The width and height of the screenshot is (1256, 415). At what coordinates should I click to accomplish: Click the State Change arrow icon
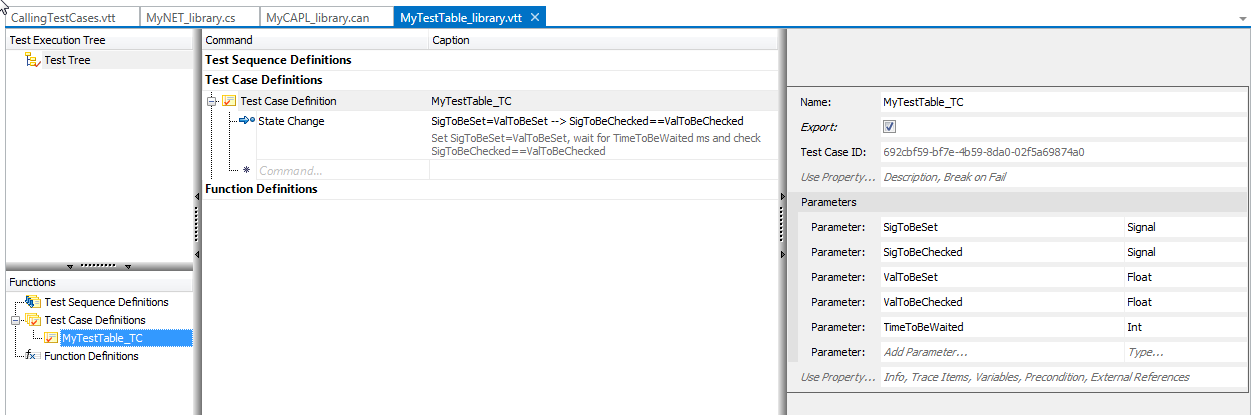coord(247,121)
